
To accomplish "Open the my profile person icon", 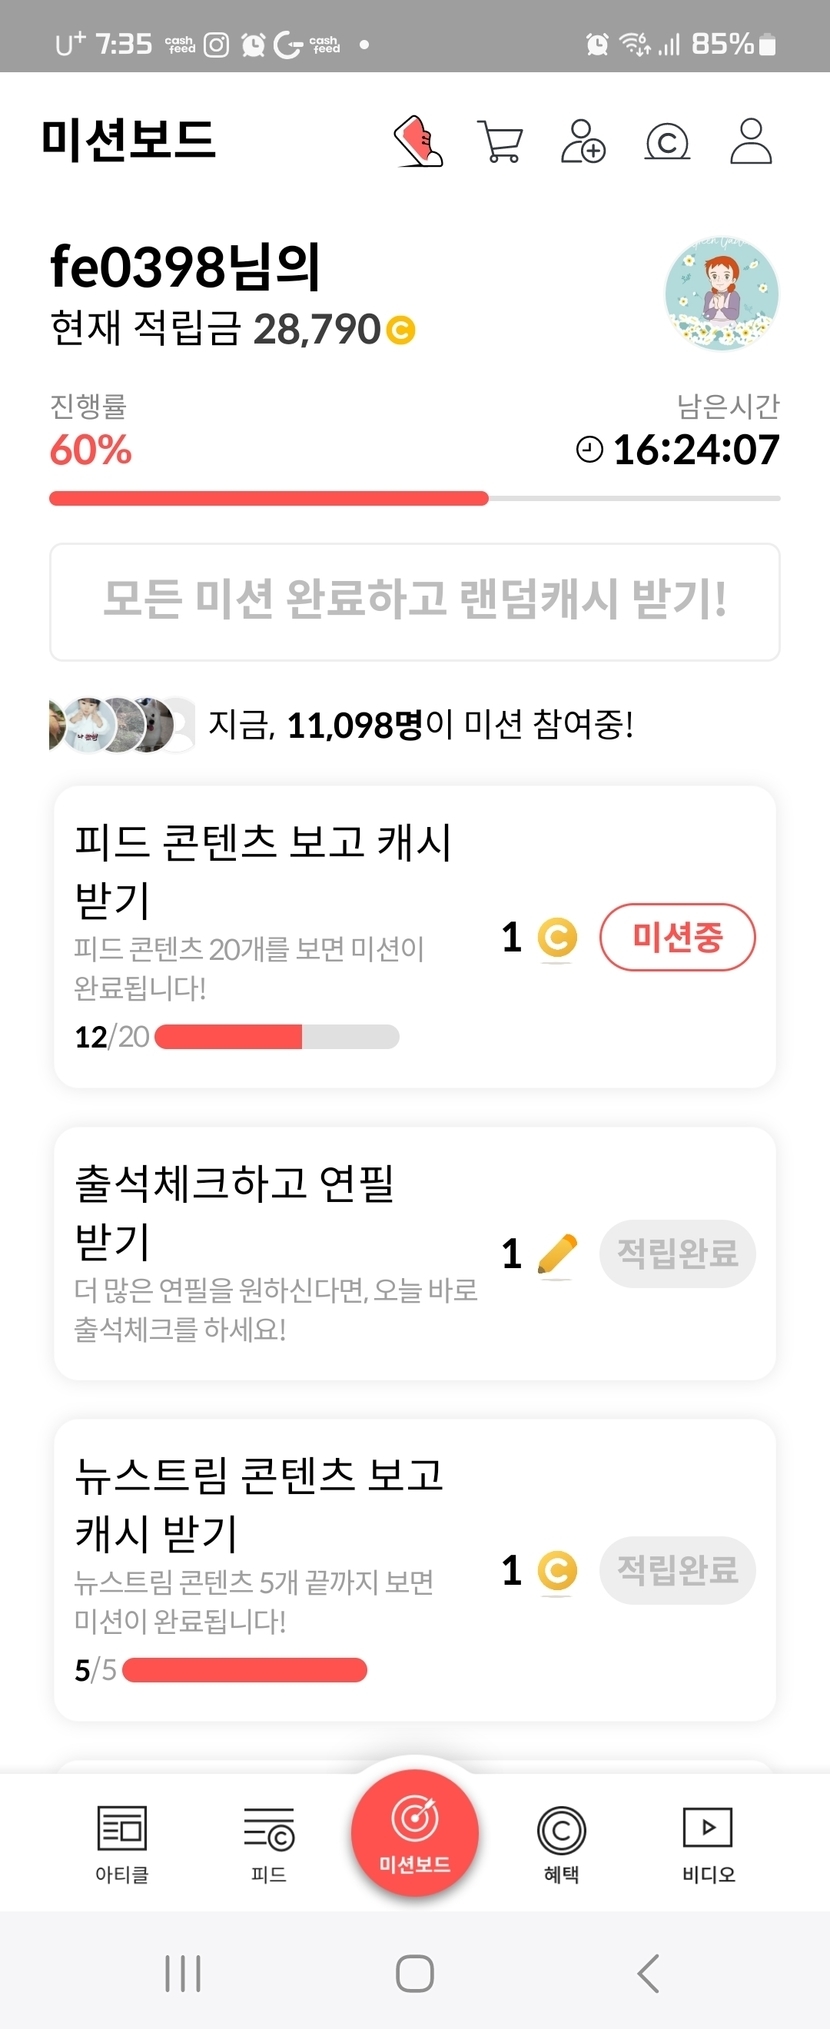I will pyautogui.click(x=750, y=142).
